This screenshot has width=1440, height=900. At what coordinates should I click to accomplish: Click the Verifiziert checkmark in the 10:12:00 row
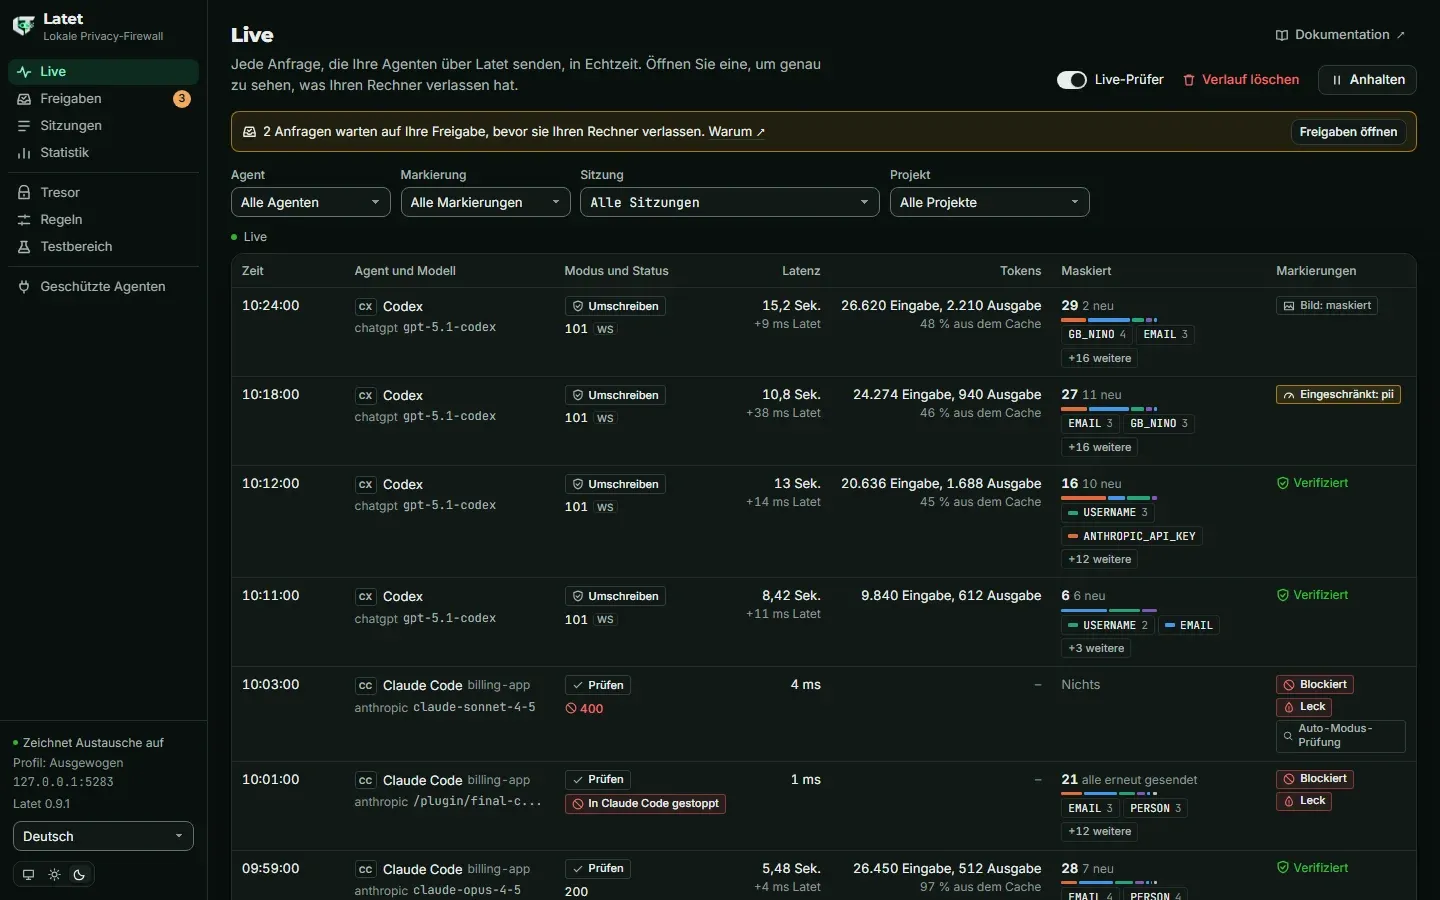[x=1283, y=483]
